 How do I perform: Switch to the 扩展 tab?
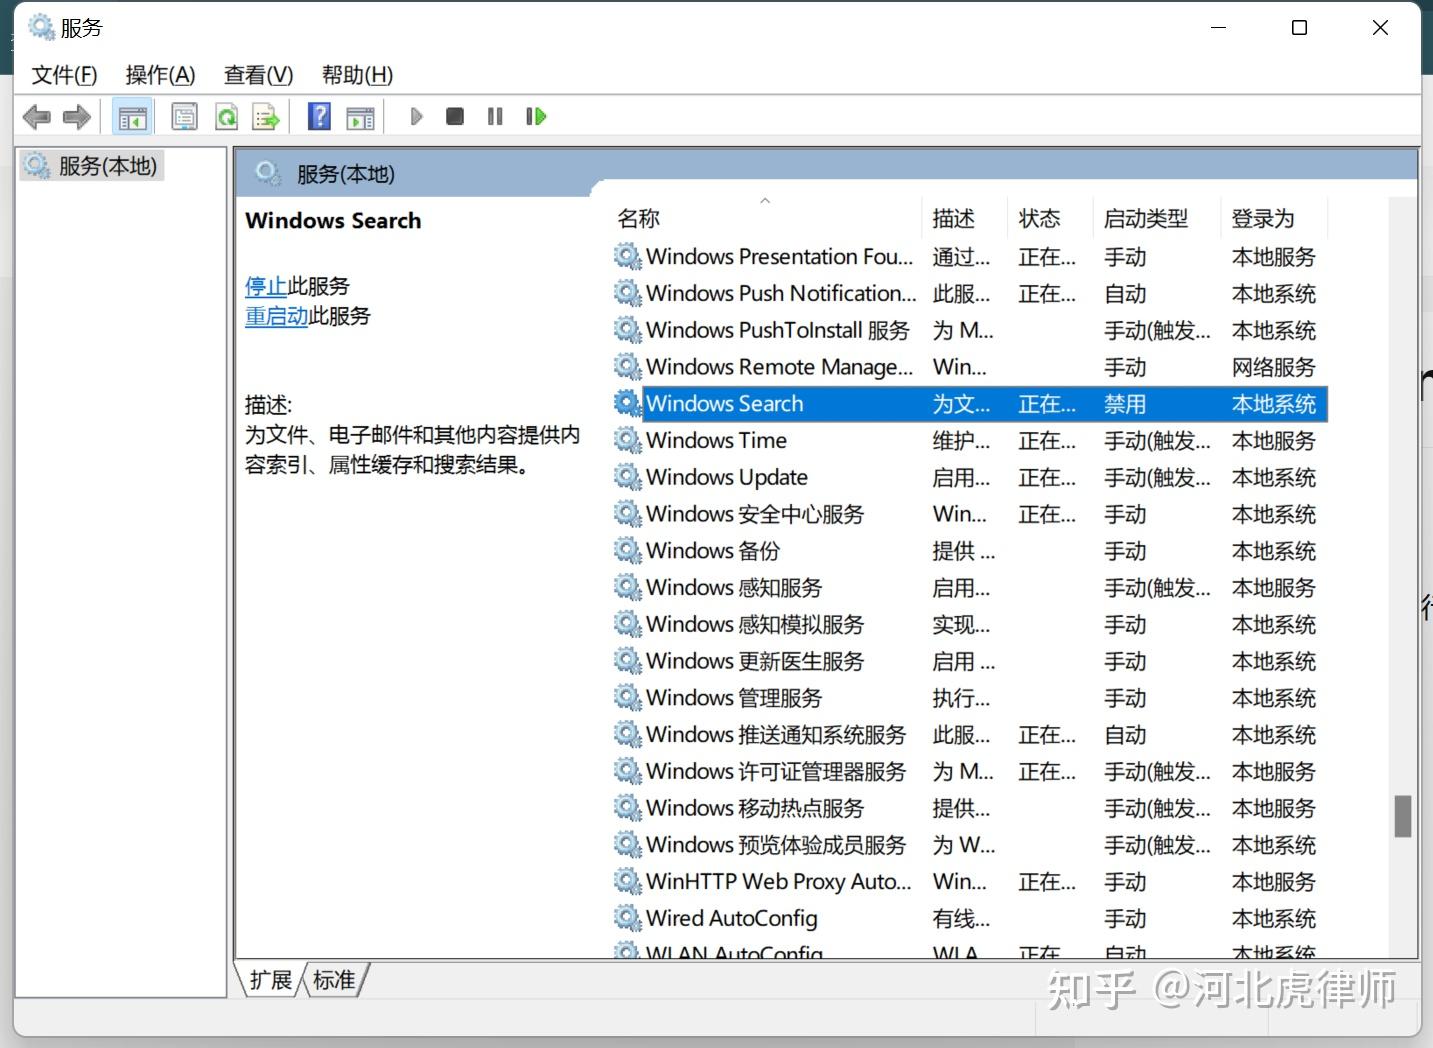click(271, 980)
